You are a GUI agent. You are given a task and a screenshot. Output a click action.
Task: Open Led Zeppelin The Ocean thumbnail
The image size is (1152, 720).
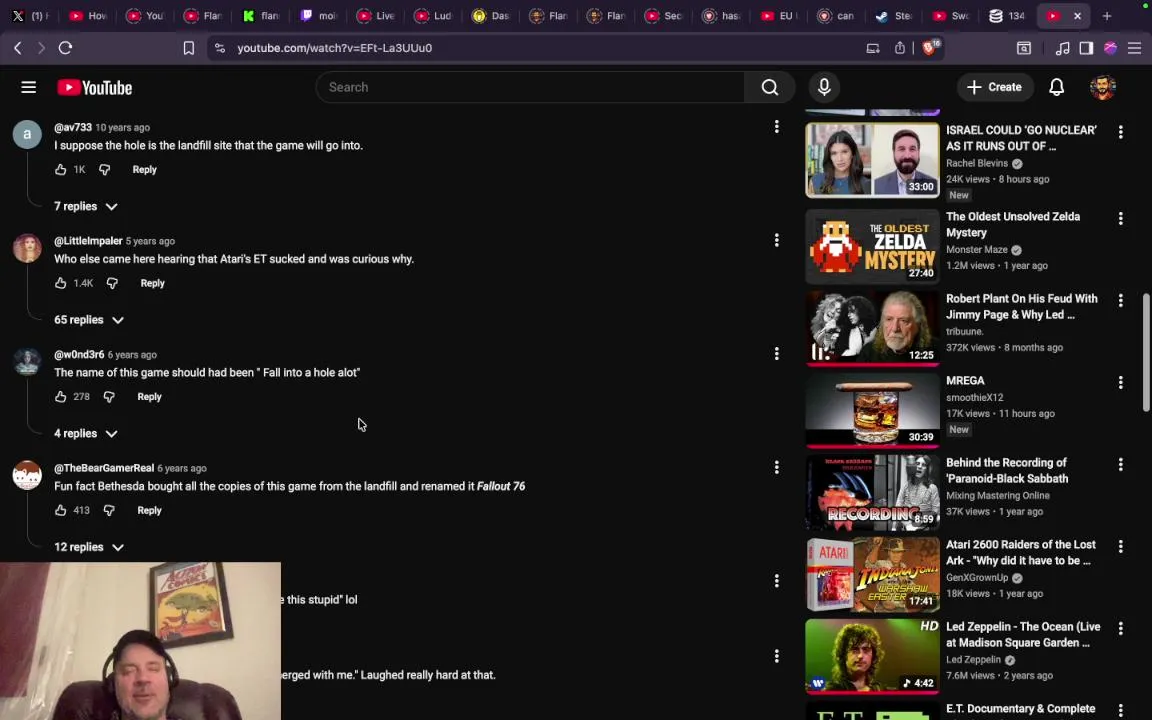click(x=872, y=656)
